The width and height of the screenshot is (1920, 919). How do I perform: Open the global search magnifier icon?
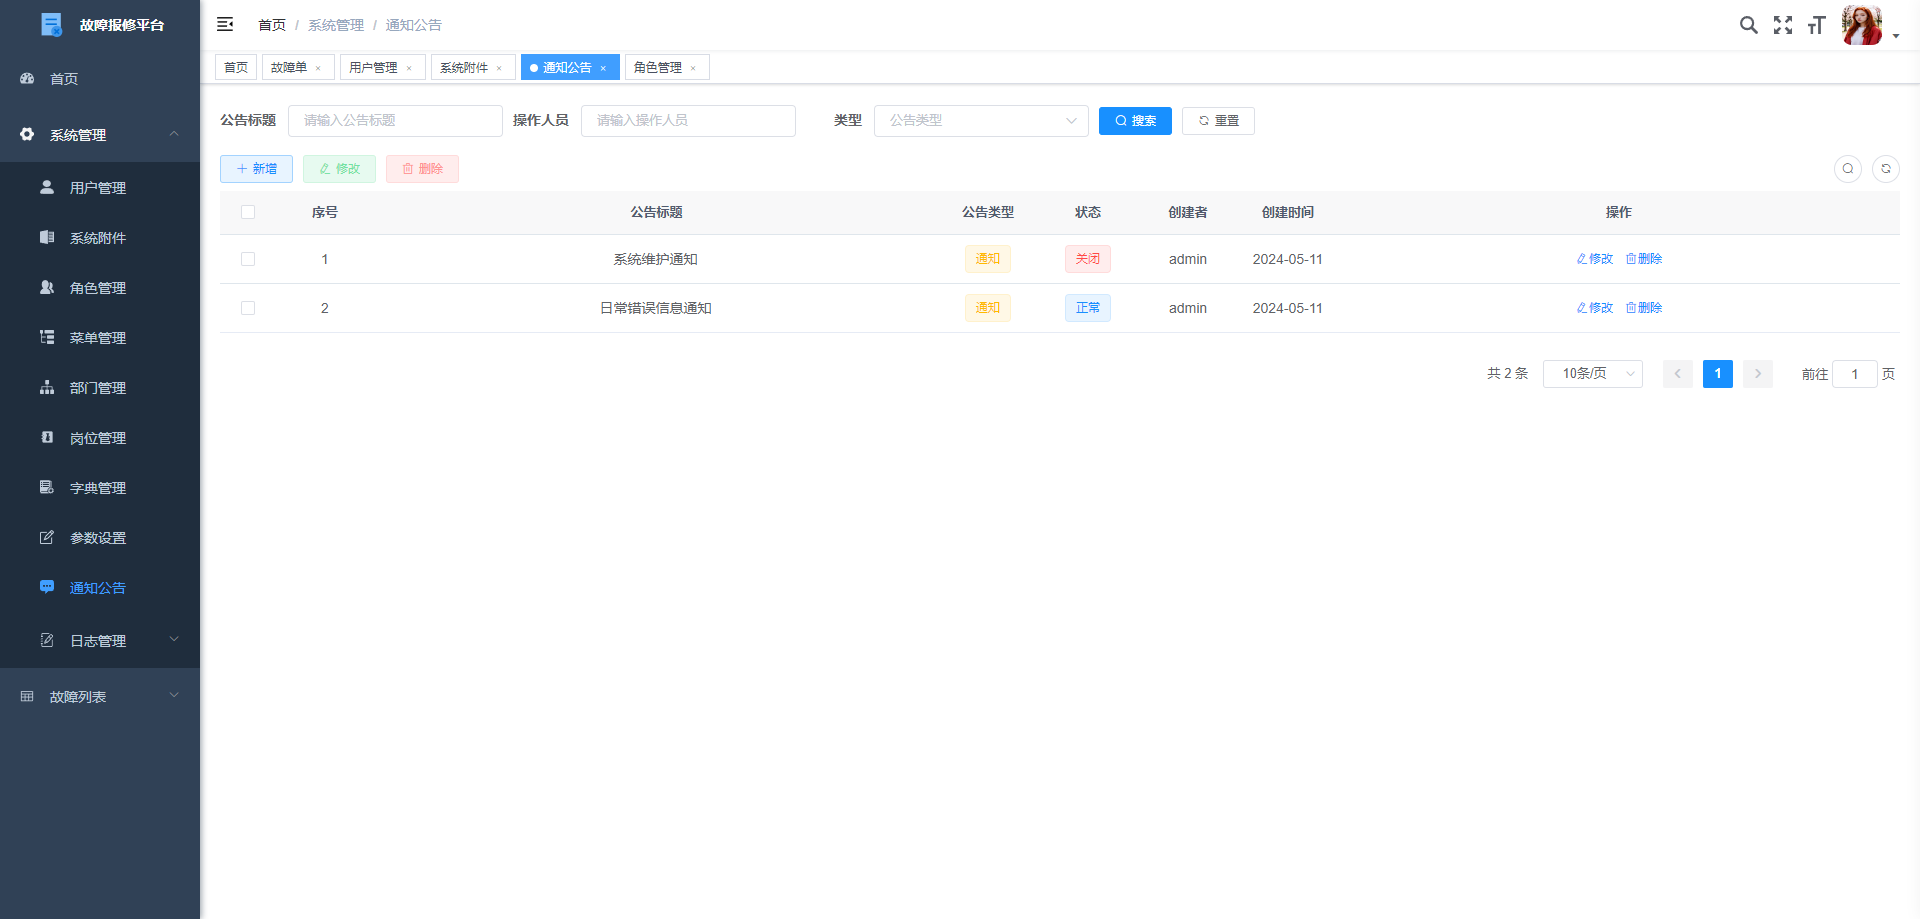[1748, 25]
